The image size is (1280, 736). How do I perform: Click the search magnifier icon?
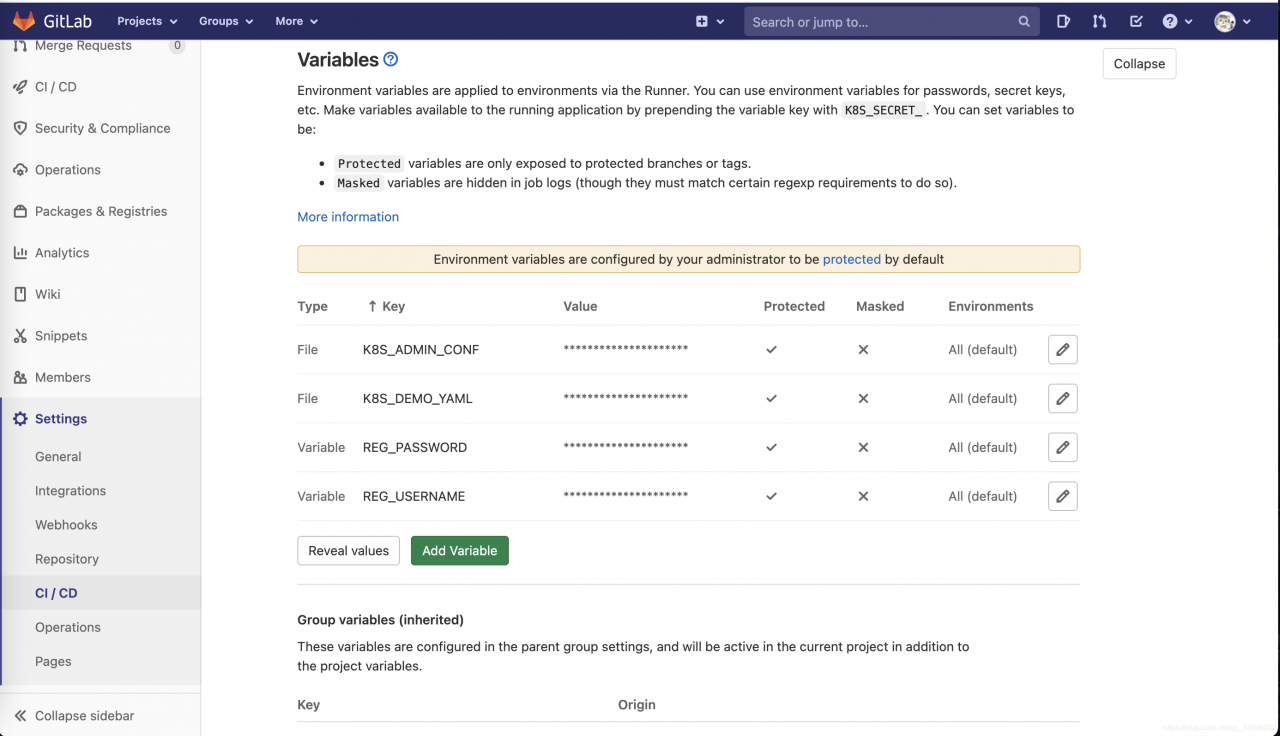(1024, 21)
